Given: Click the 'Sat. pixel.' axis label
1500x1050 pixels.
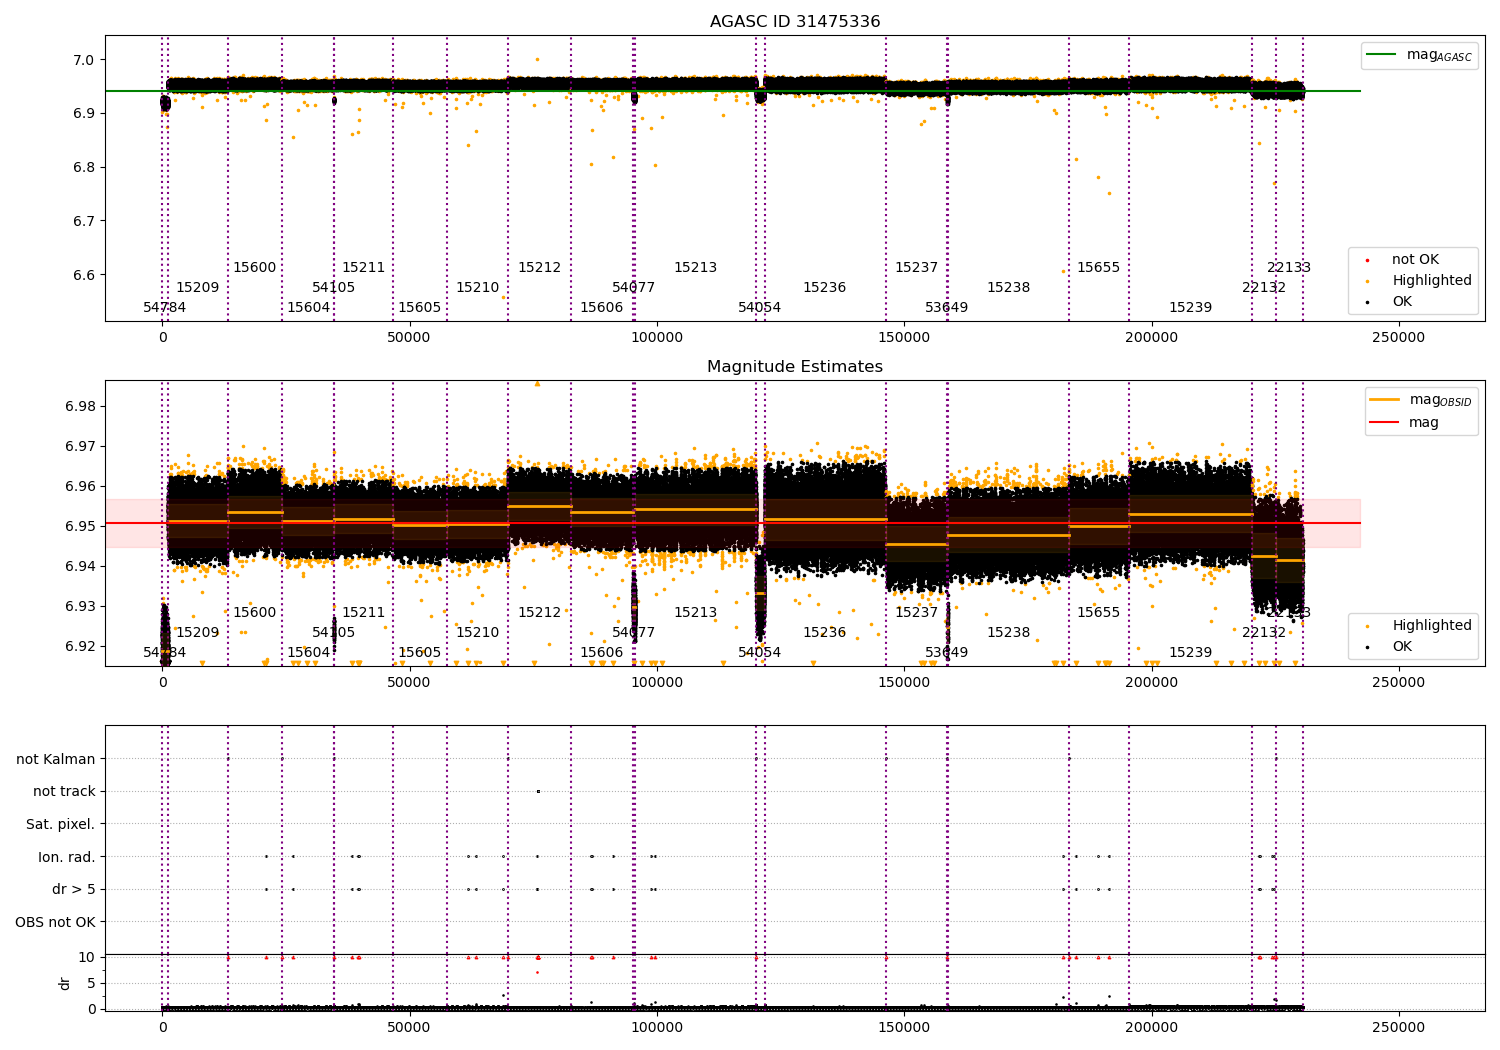Looking at the screenshot, I should (x=61, y=825).
